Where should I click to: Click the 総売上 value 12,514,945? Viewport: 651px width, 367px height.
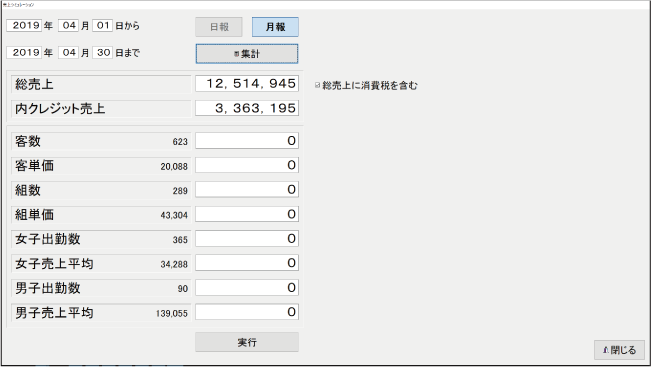coord(247,84)
